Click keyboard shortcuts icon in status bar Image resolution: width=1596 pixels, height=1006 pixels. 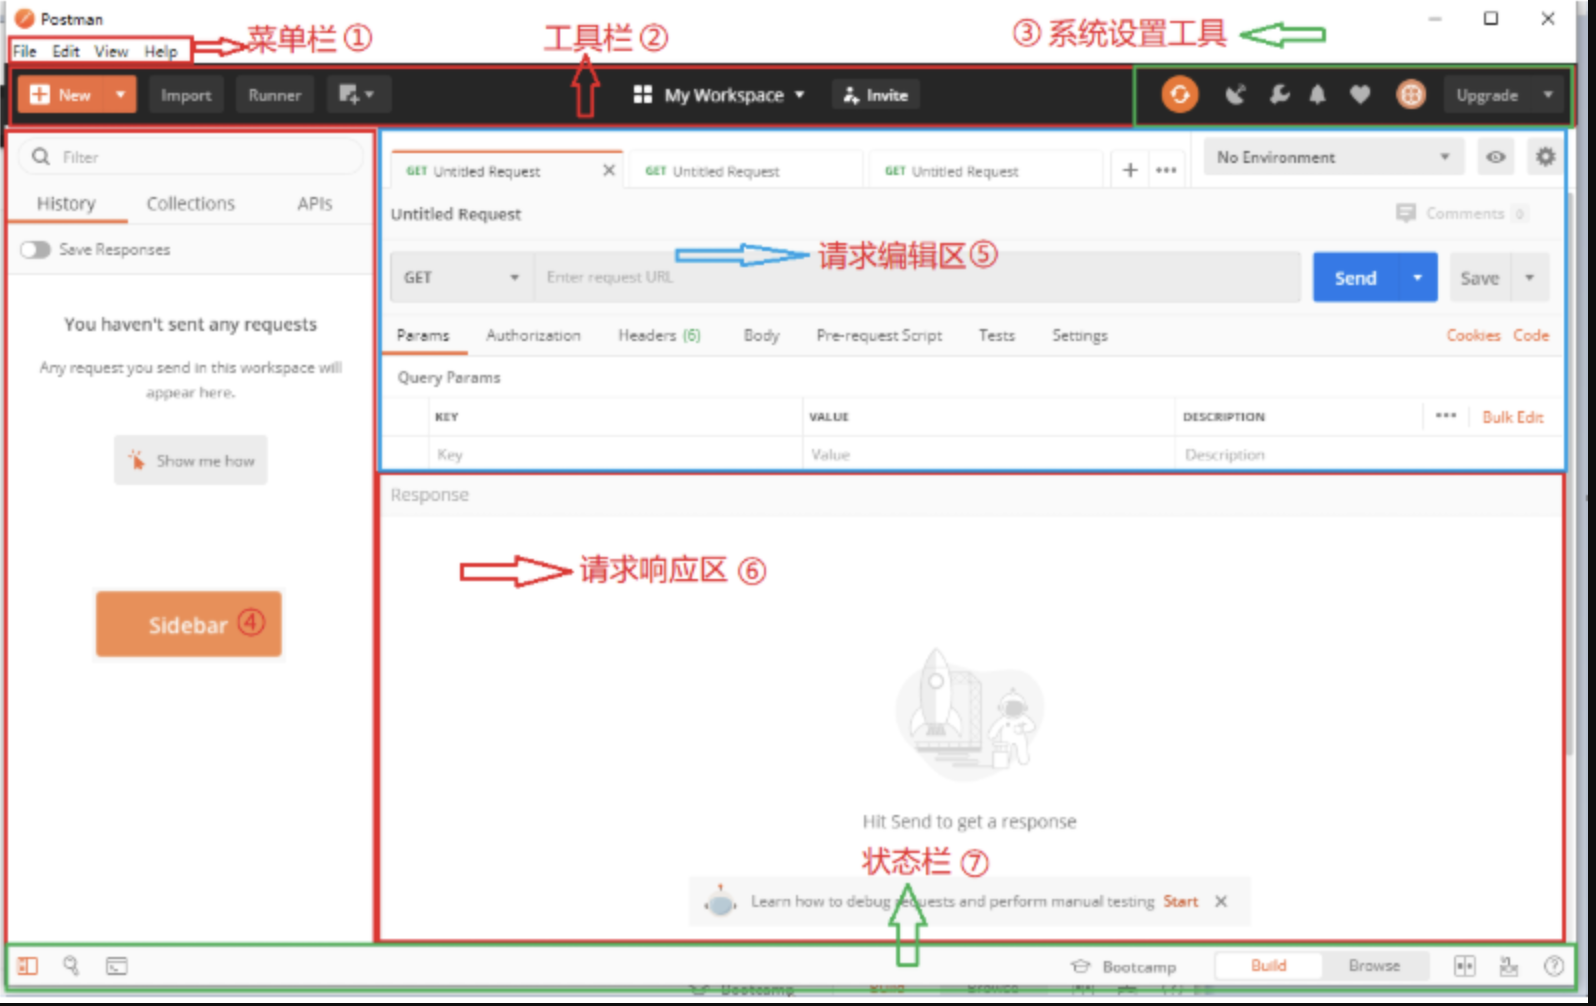click(1509, 966)
